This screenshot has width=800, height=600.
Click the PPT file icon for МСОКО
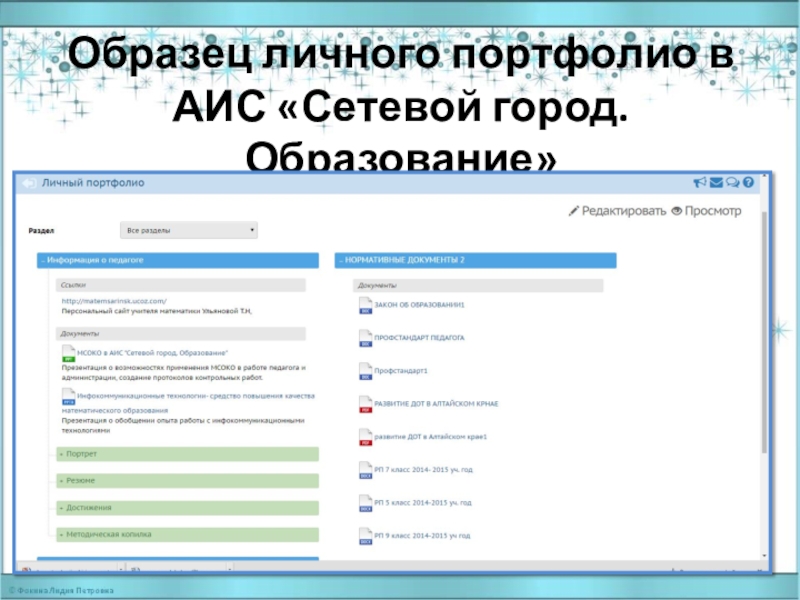[x=68, y=354]
